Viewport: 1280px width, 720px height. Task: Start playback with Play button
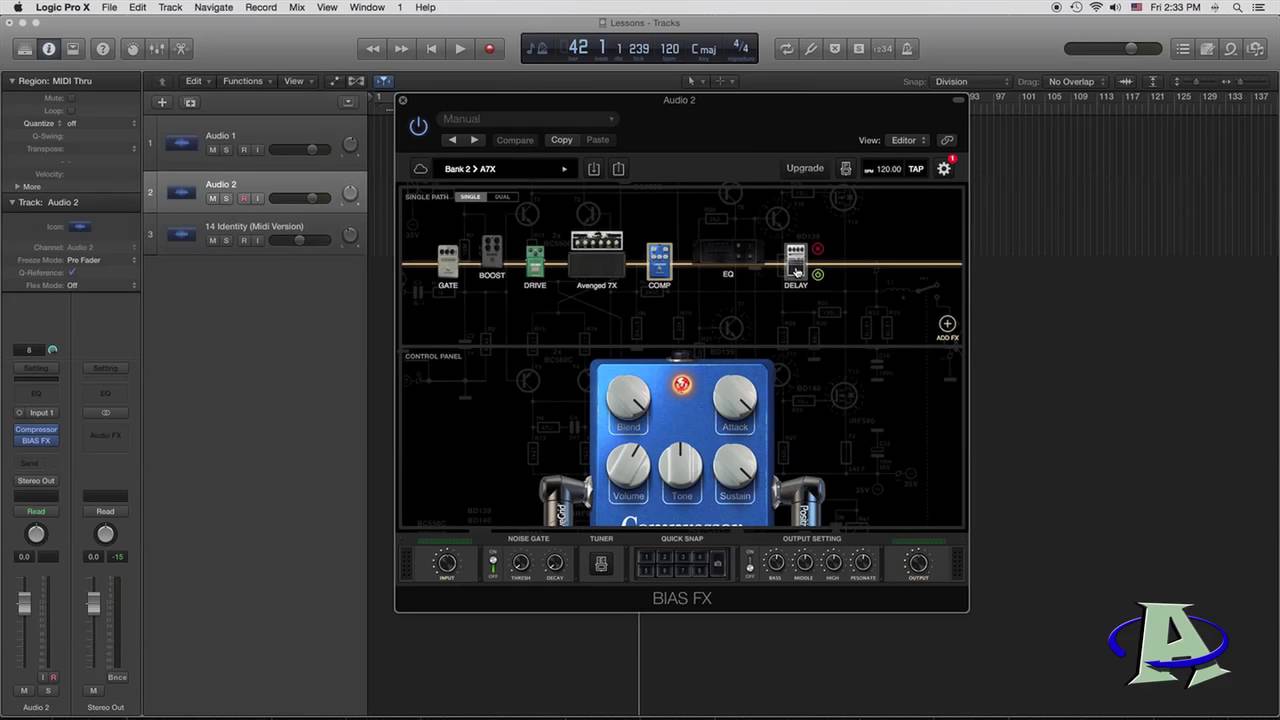(x=460, y=48)
